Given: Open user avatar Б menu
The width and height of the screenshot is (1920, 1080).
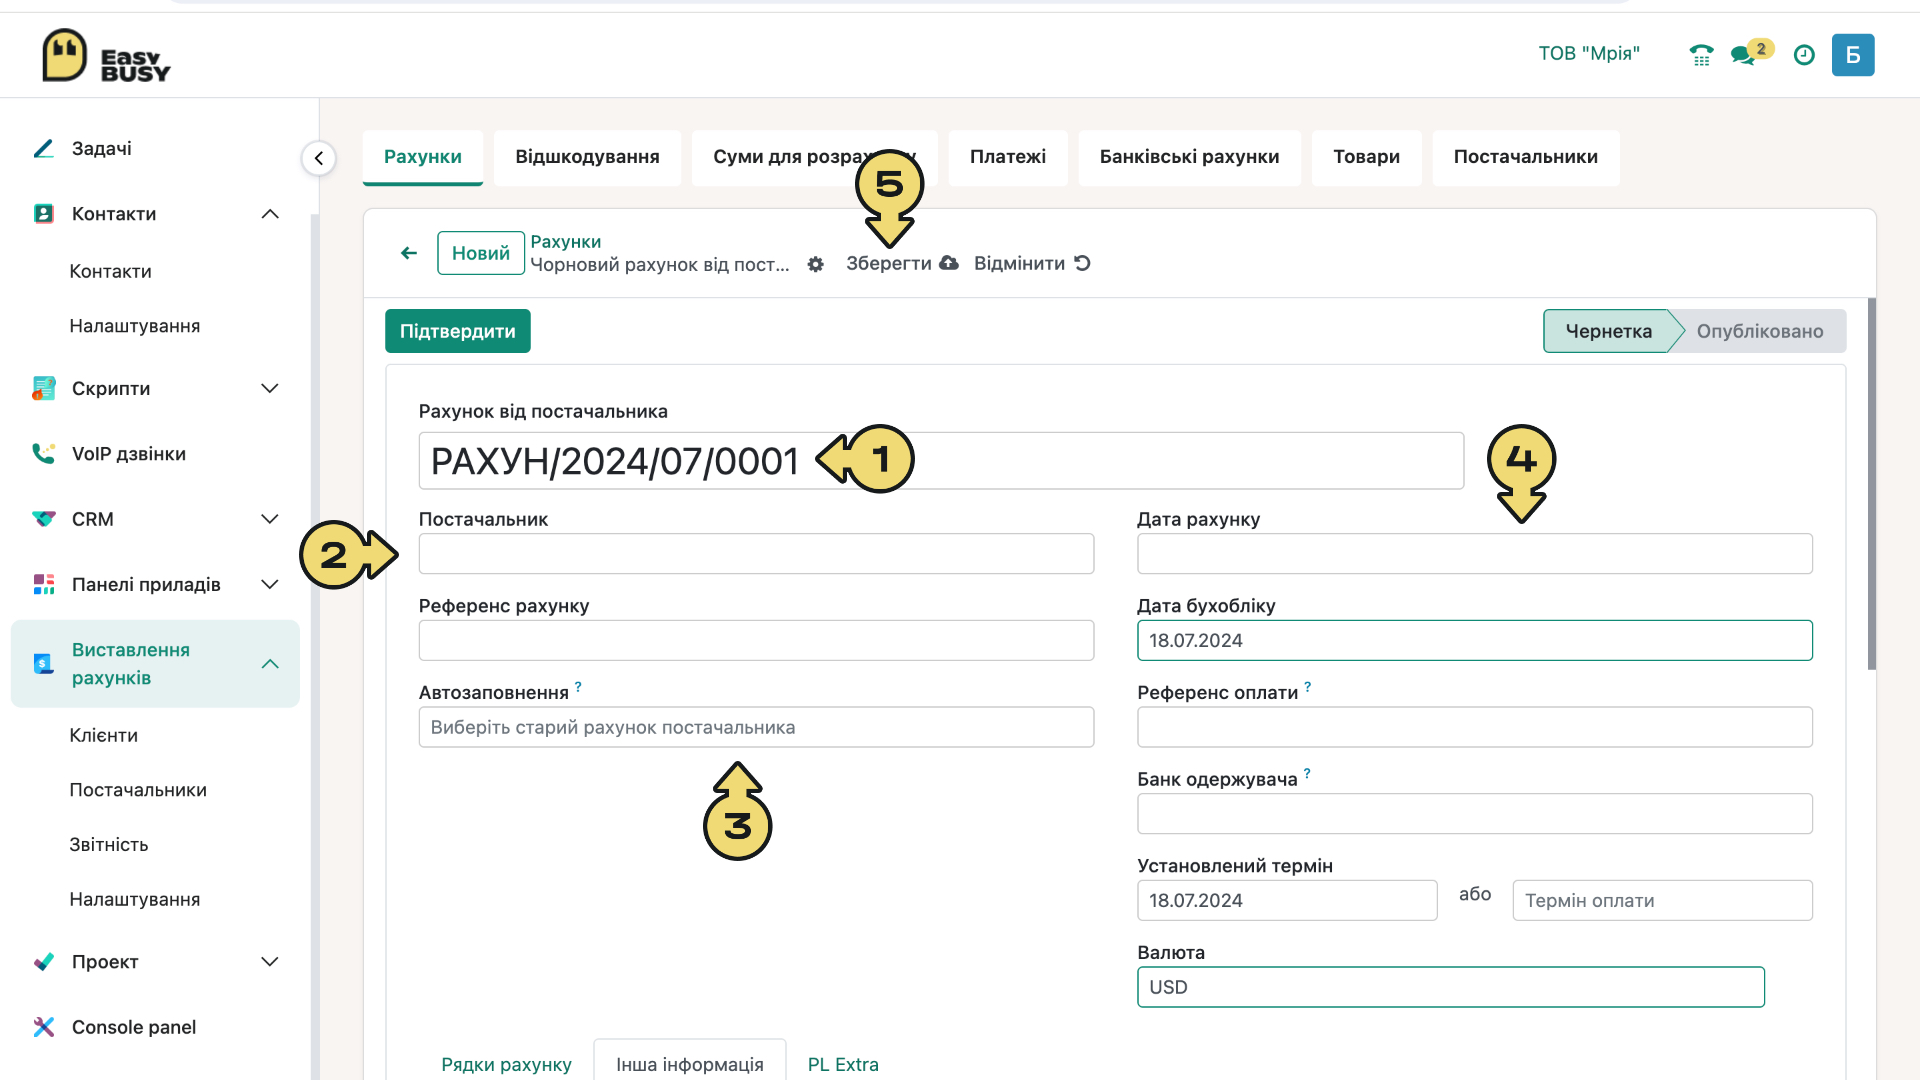Looking at the screenshot, I should (1853, 55).
